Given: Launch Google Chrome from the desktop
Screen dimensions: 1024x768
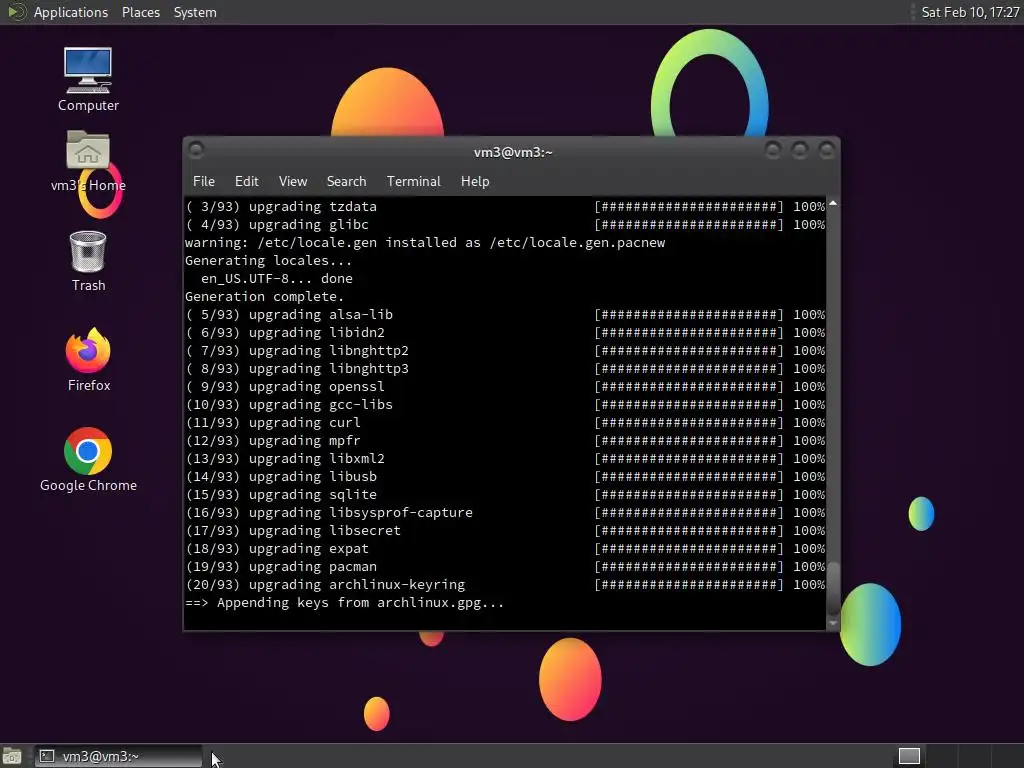Looking at the screenshot, I should coord(88,460).
